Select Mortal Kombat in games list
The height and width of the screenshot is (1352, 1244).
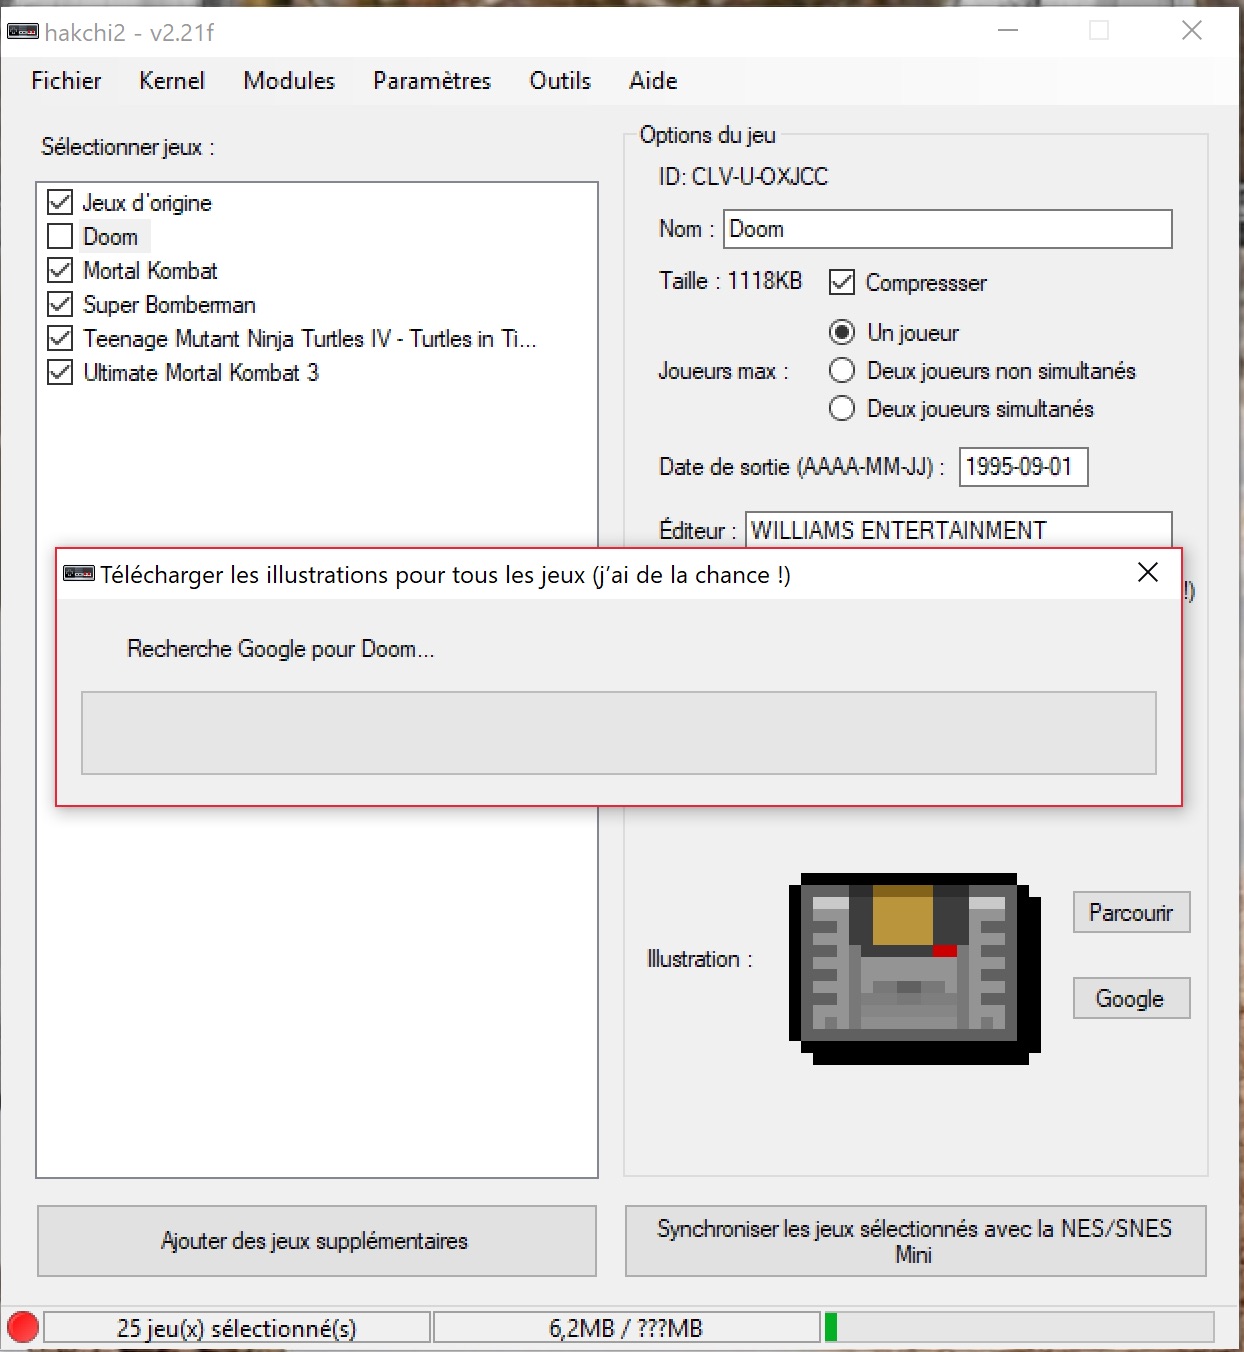(x=150, y=271)
